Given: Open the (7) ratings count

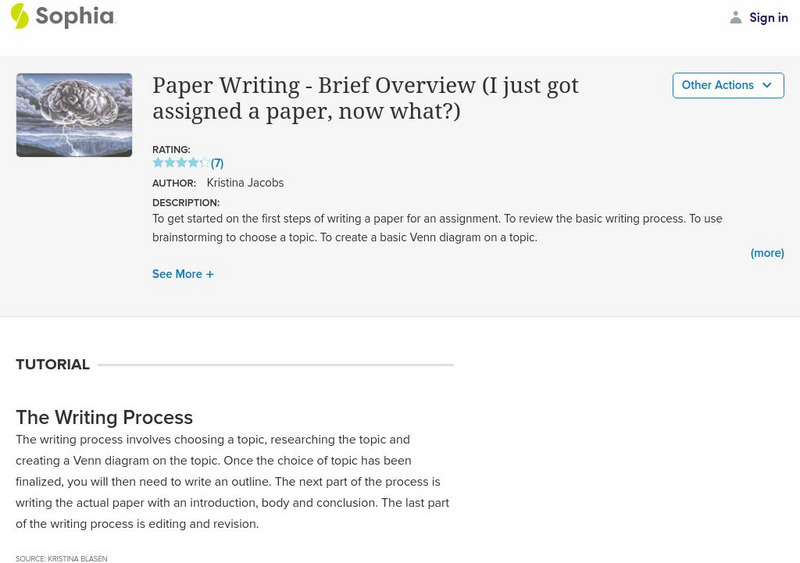Looking at the screenshot, I should [217, 163].
